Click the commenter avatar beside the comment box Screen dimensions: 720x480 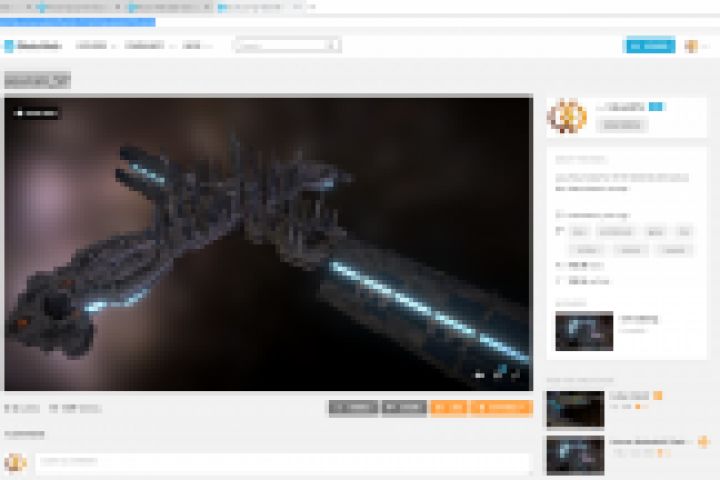point(16,463)
